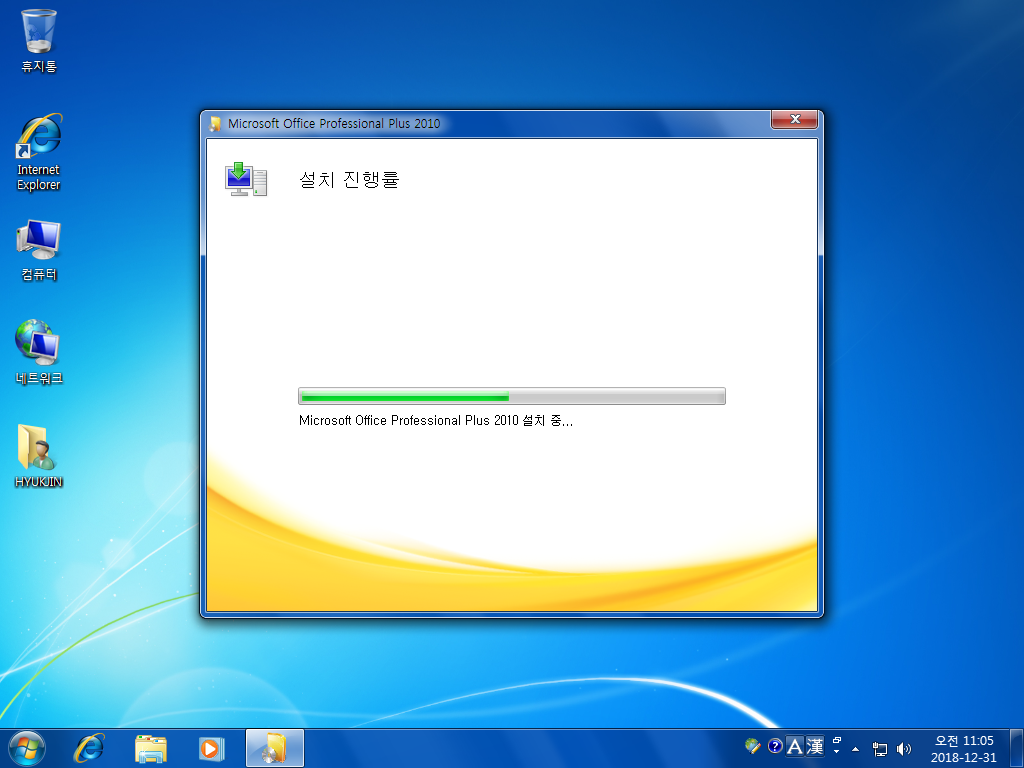
Task: Click the 'Microsoft Office Professional Plus 2010 설치 중...' status text
Action: [436, 421]
